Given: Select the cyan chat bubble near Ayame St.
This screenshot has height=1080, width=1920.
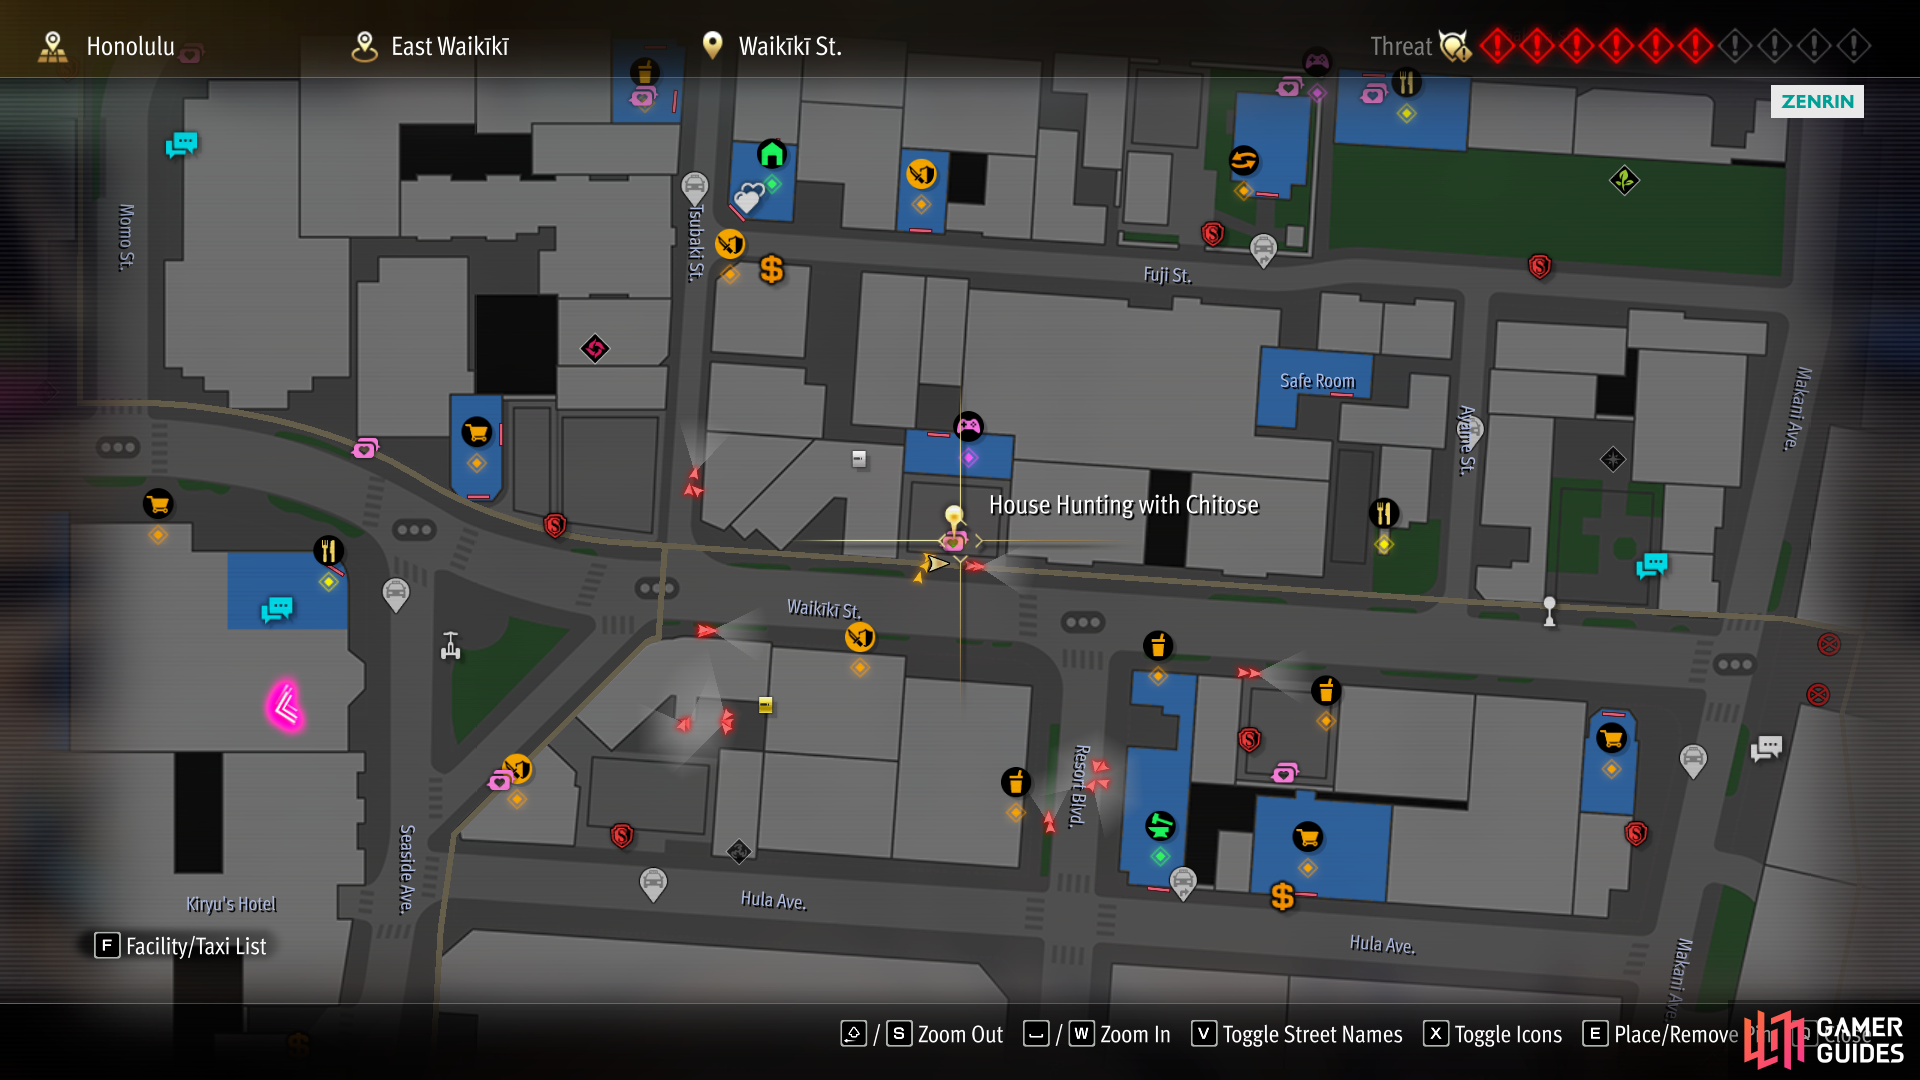Looking at the screenshot, I should coord(1652,566).
